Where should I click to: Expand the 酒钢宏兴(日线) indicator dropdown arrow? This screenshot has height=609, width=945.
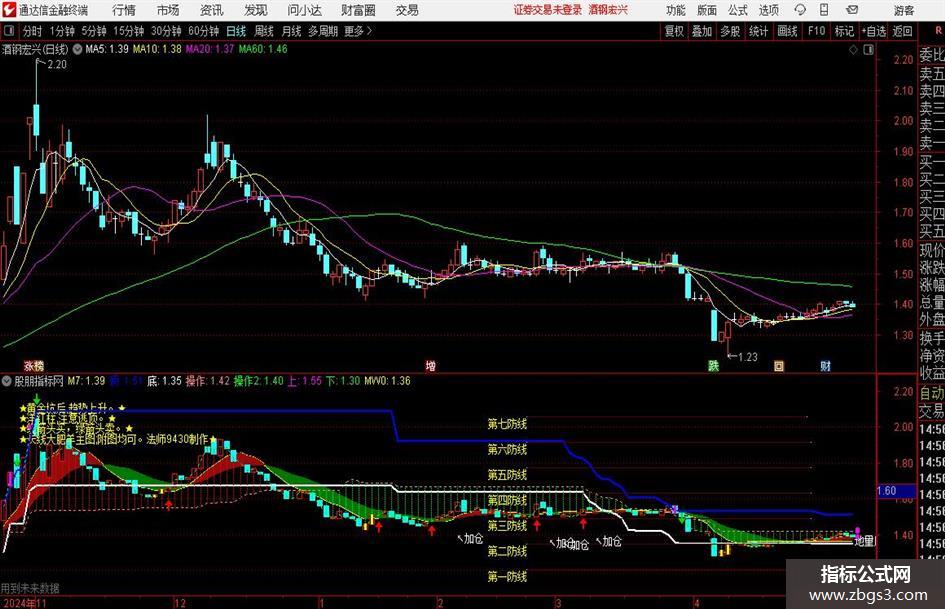pyautogui.click(x=77, y=49)
